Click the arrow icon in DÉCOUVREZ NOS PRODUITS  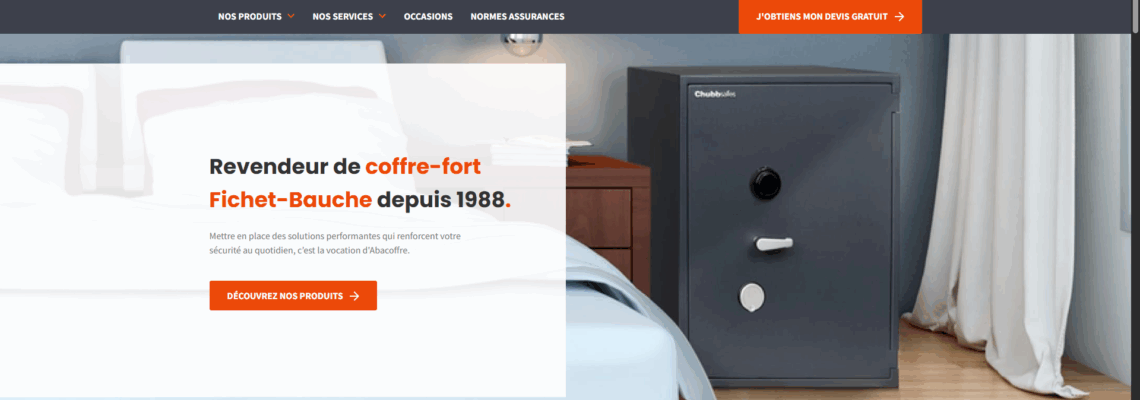[354, 296]
